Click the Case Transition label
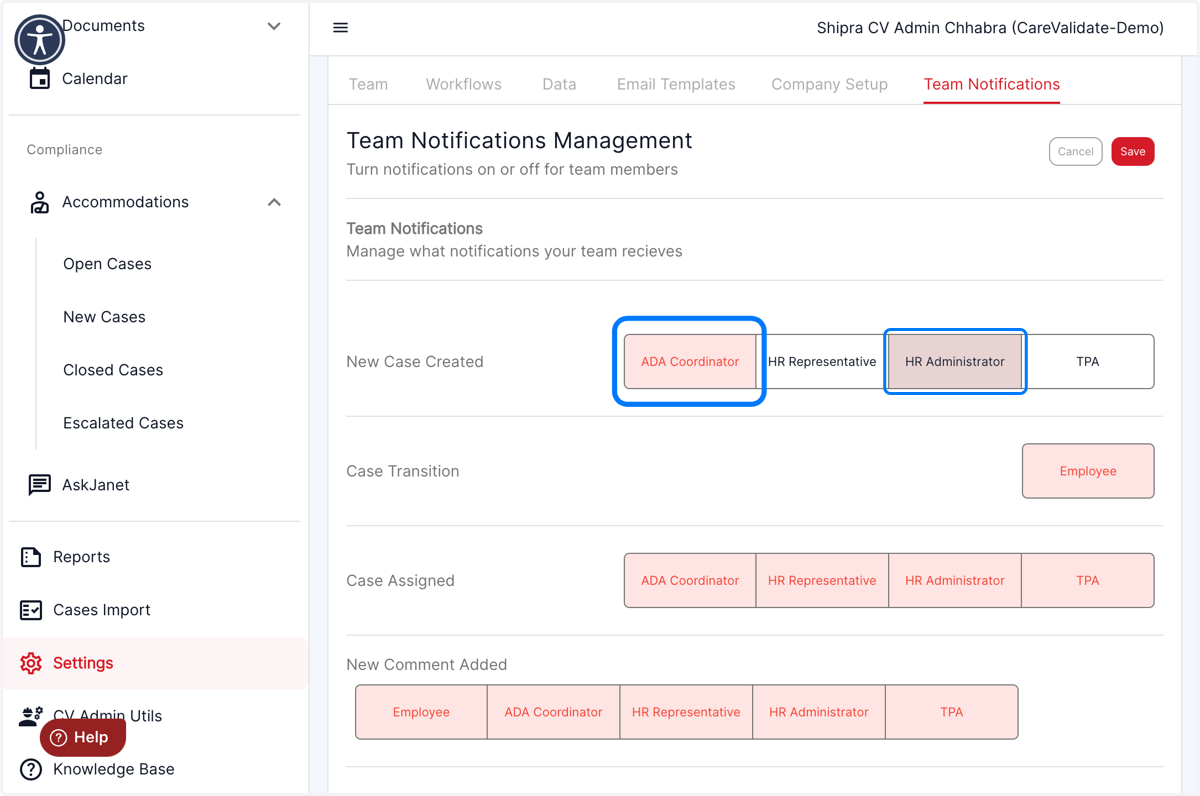 point(403,471)
